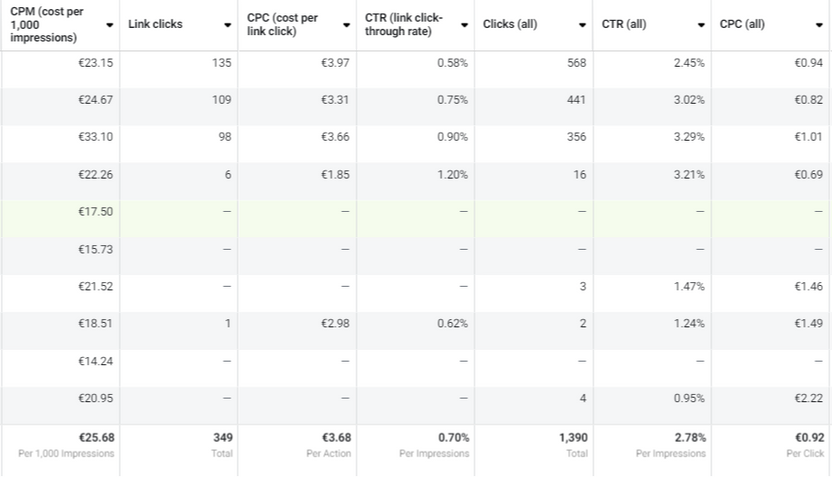The height and width of the screenshot is (477, 832).
Task: Open dropdown arrow for Link clicks column
Action: (x=227, y=25)
